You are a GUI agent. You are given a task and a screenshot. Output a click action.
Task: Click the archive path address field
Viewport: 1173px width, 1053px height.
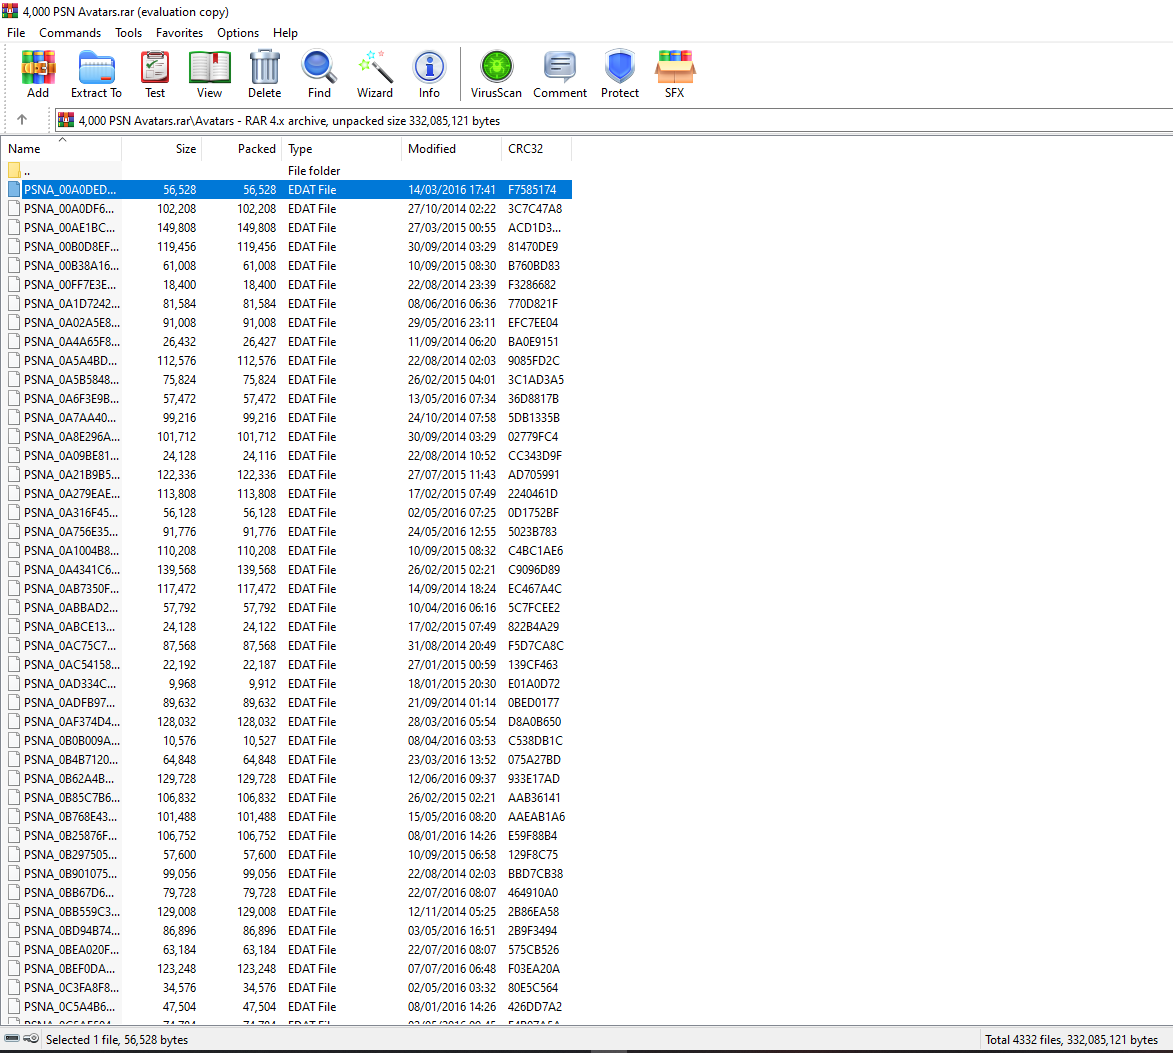(600, 120)
